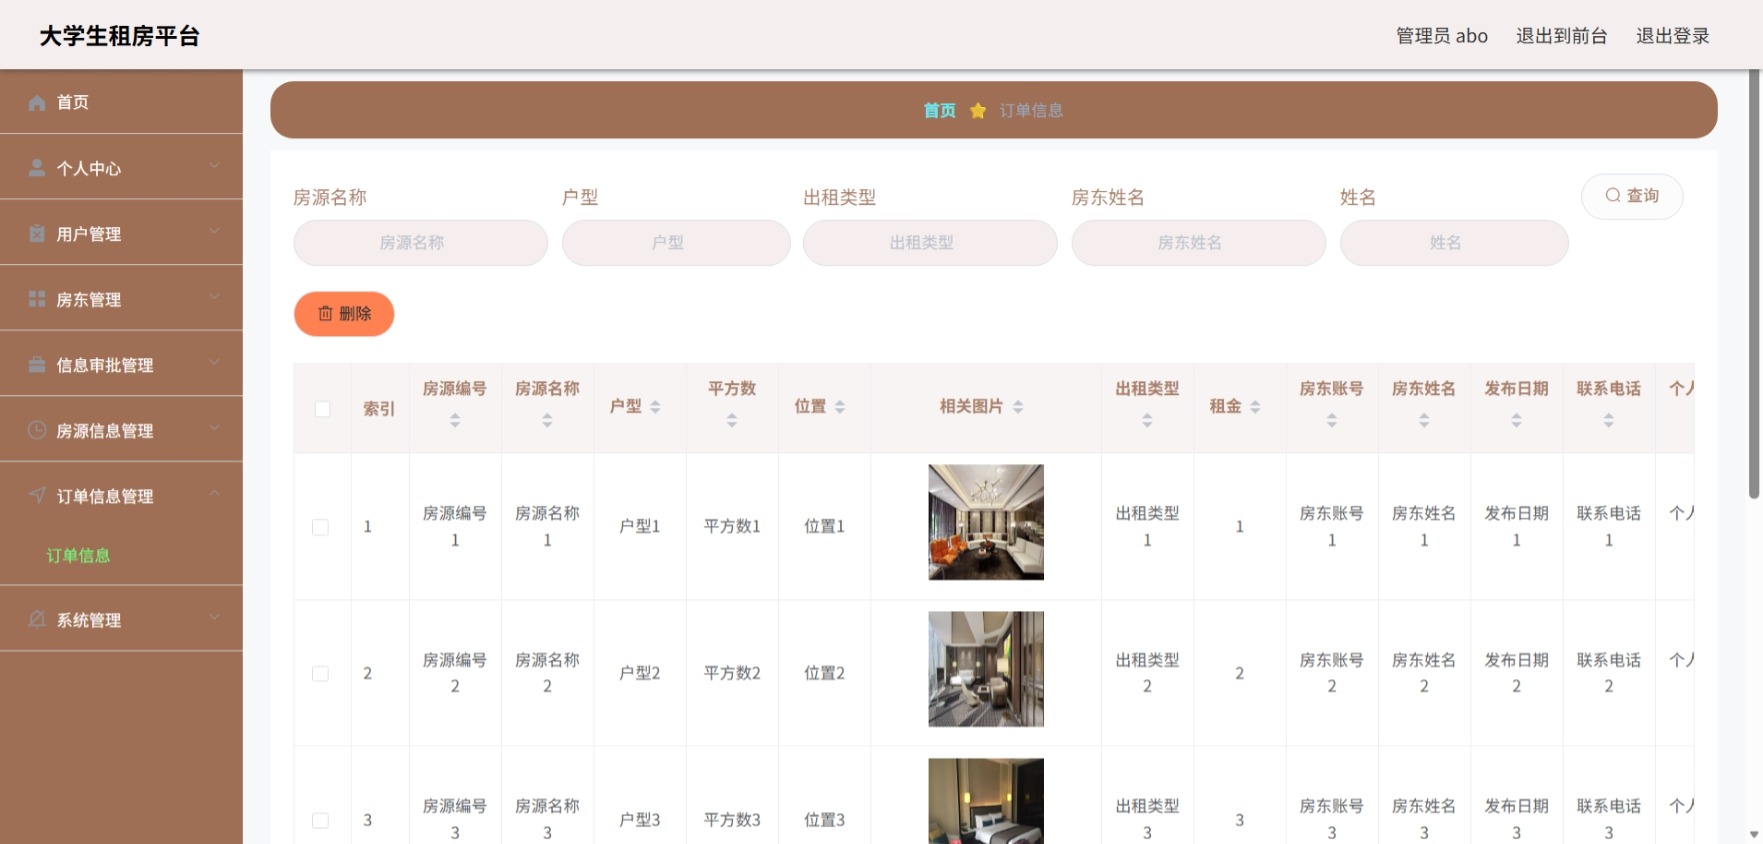
Task: Expand the 房源信息管理 menu chevron
Action: (214, 428)
